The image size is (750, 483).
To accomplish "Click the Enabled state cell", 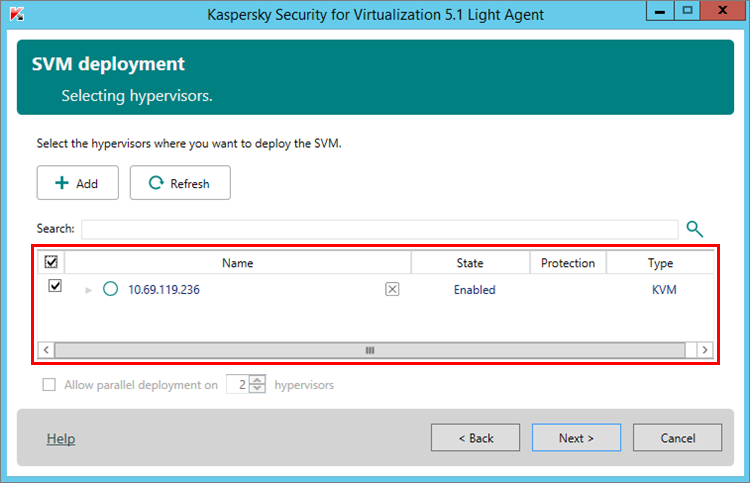I will click(x=474, y=289).
